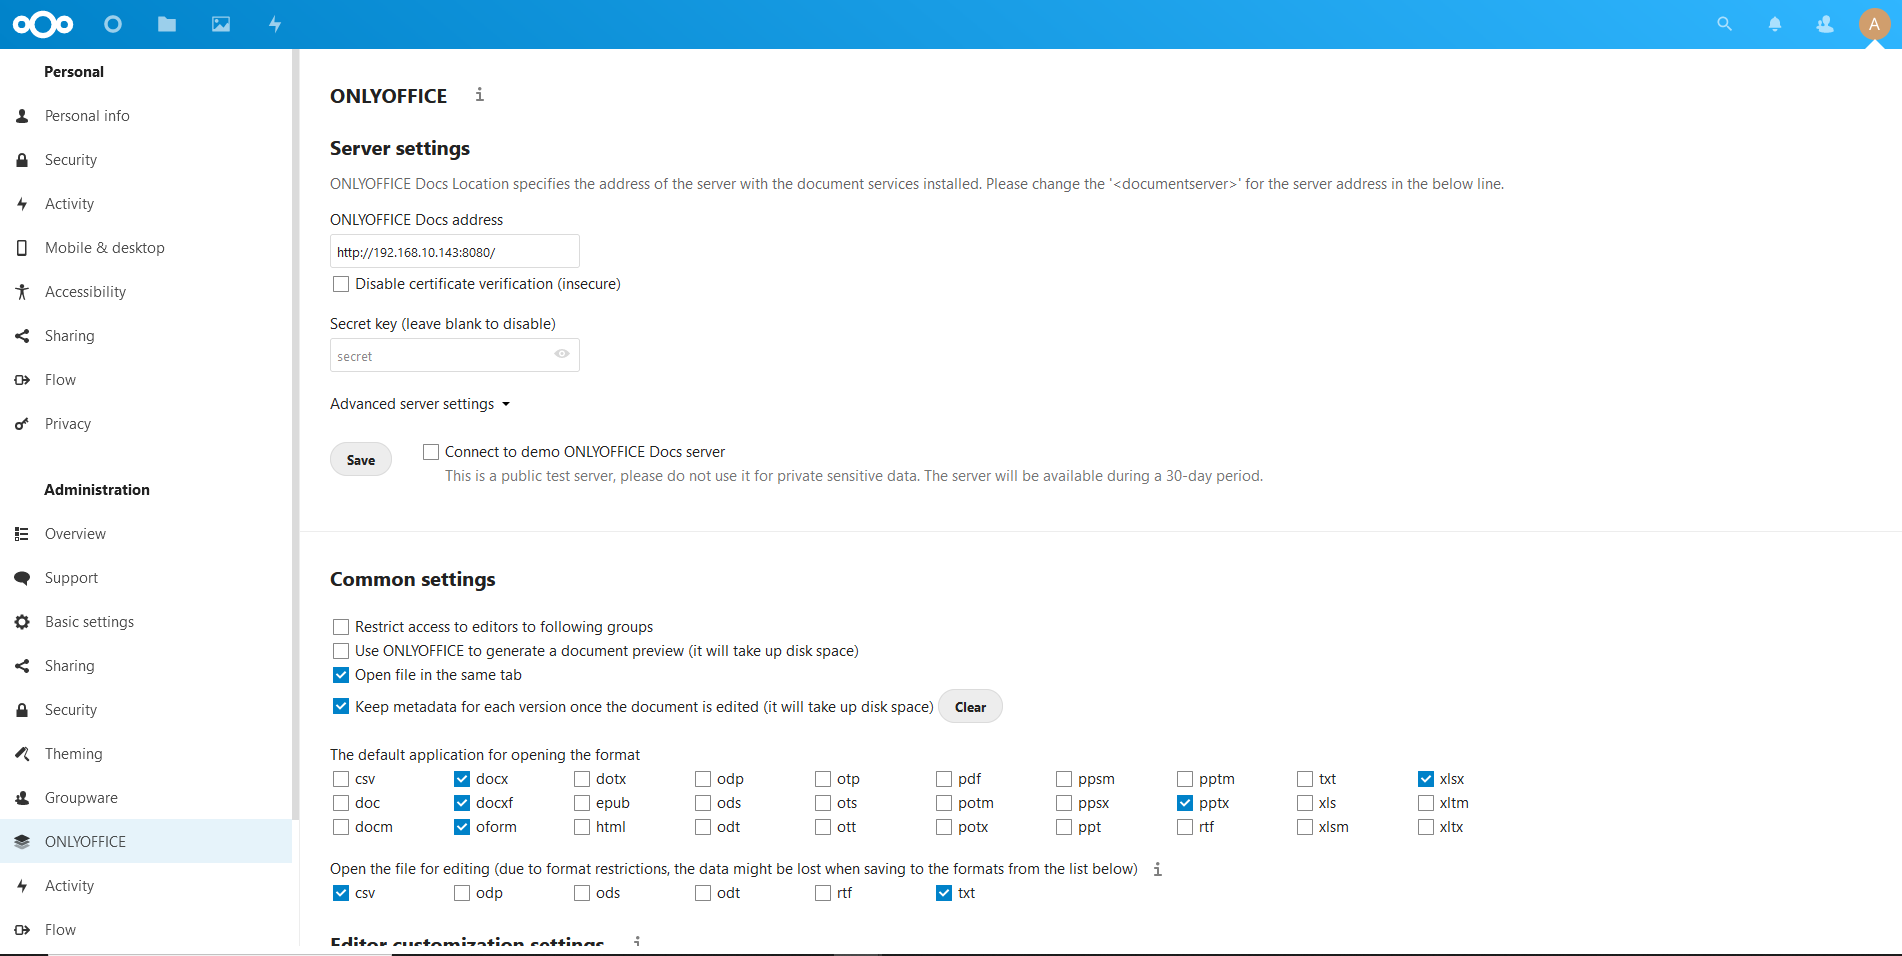Open Basic settings section

click(x=146, y=622)
